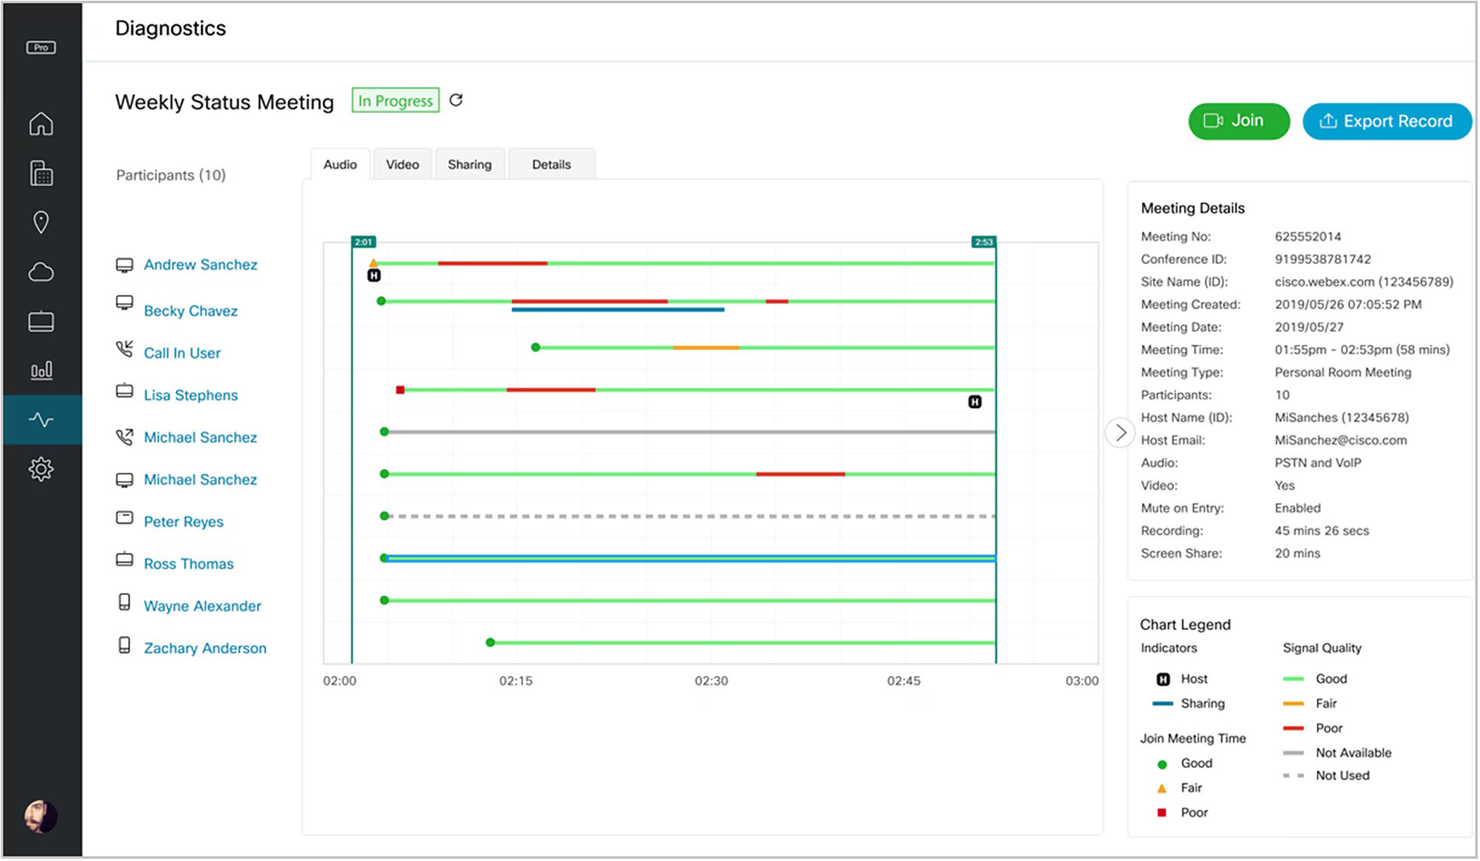Open the building sites icon in sidebar
The image size is (1480, 861).
coord(41,173)
